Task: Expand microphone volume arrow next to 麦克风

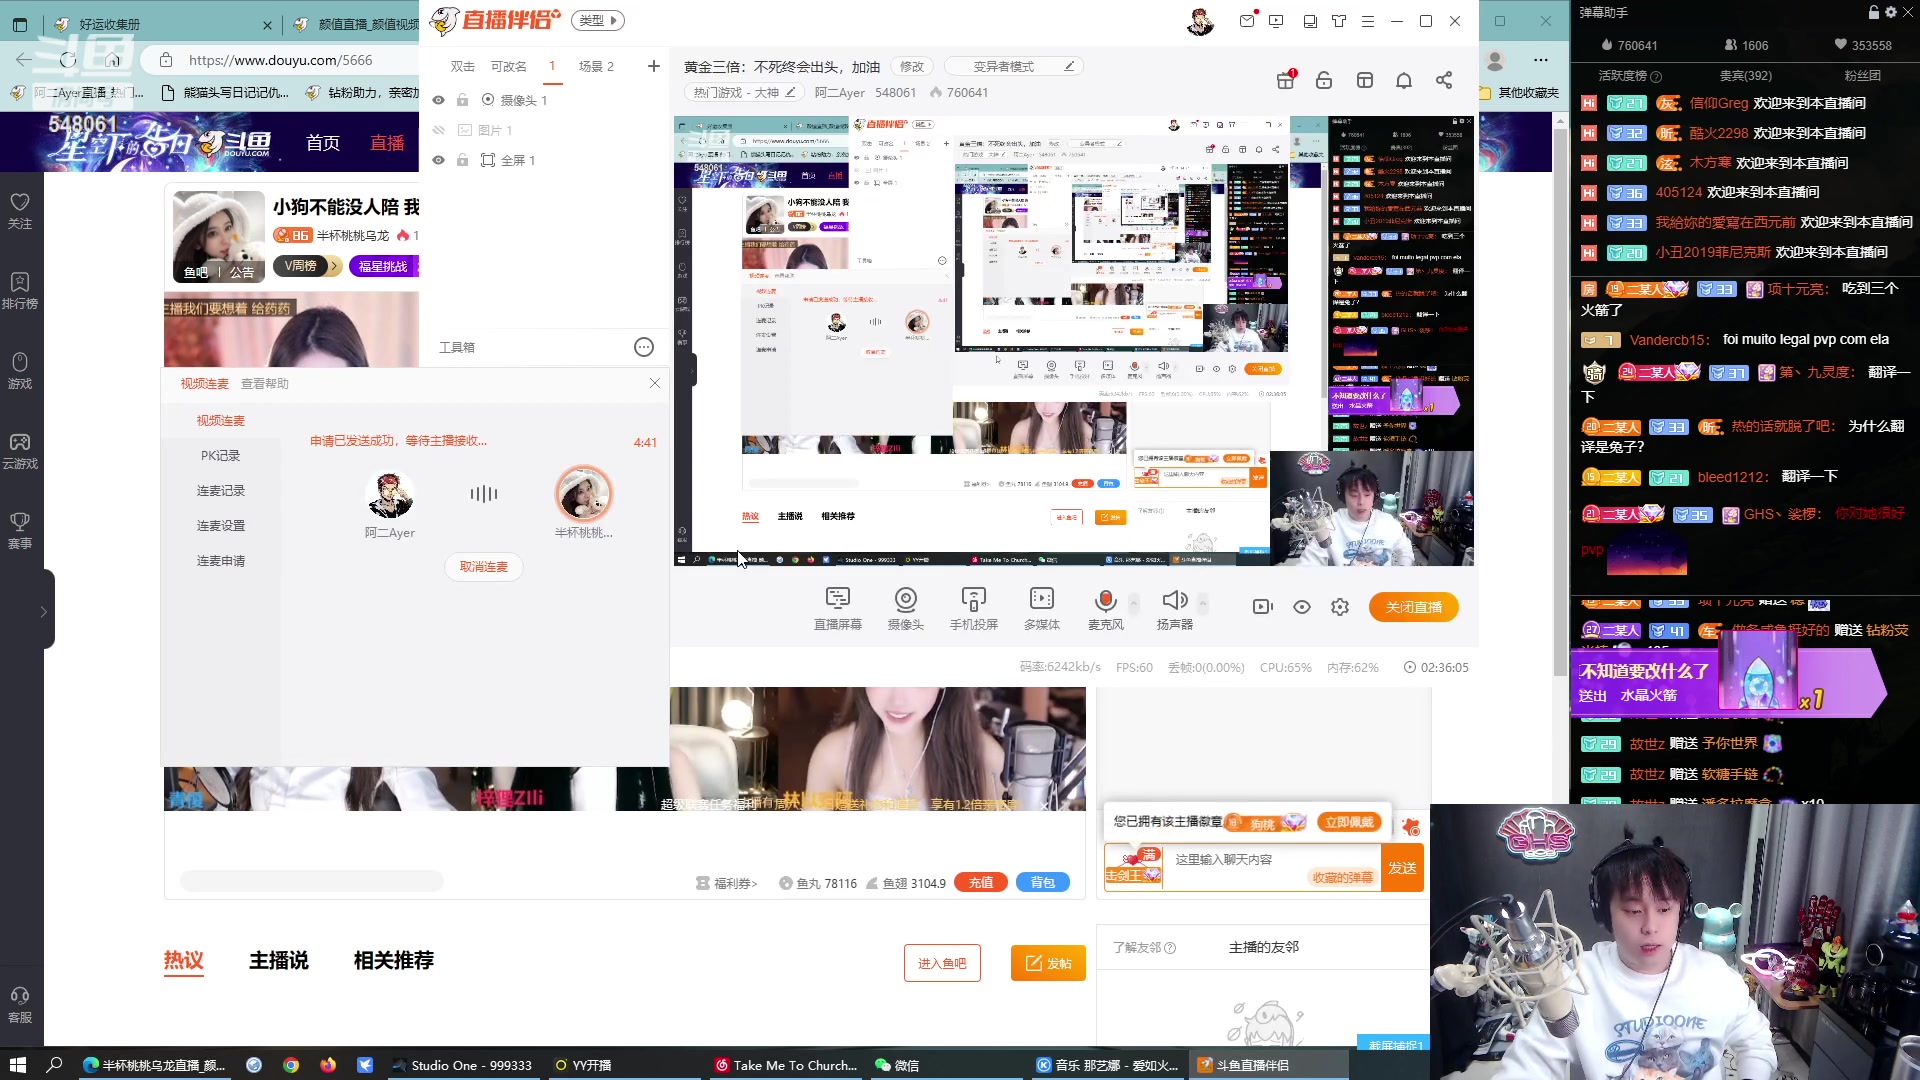Action: click(x=1133, y=603)
